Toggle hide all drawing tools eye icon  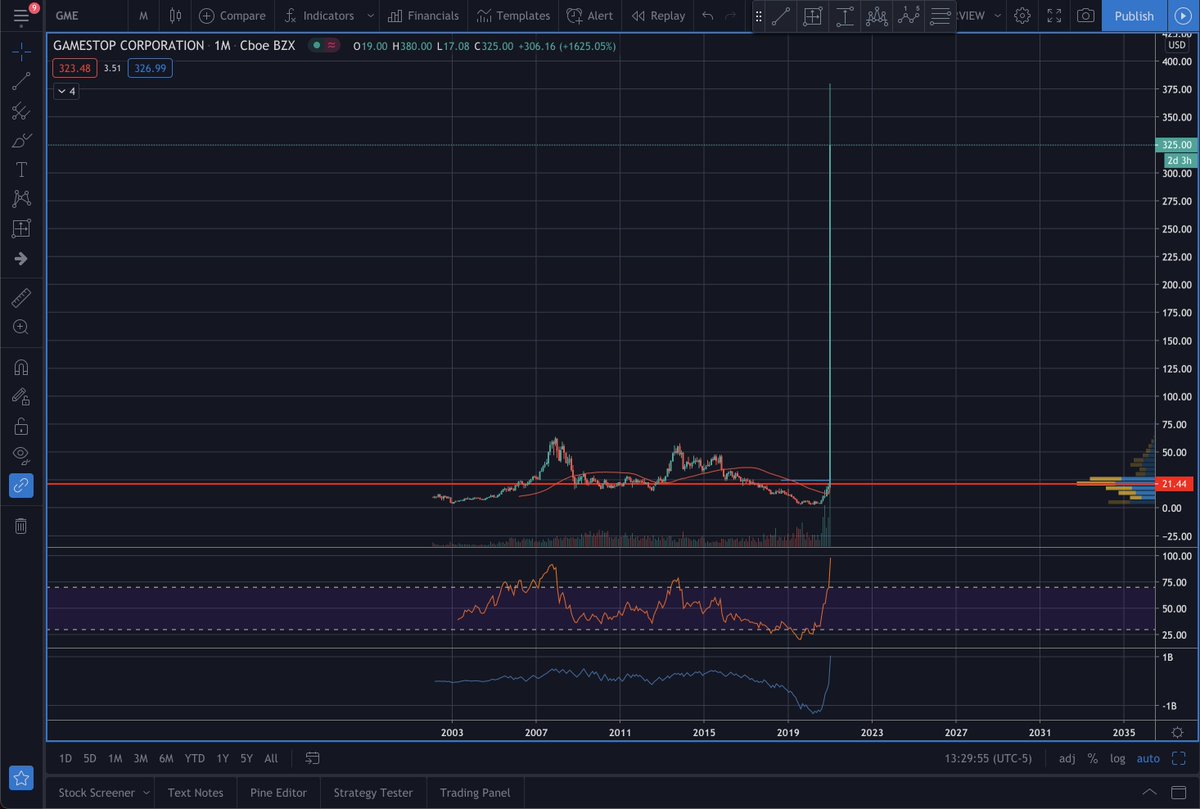tap(20, 456)
